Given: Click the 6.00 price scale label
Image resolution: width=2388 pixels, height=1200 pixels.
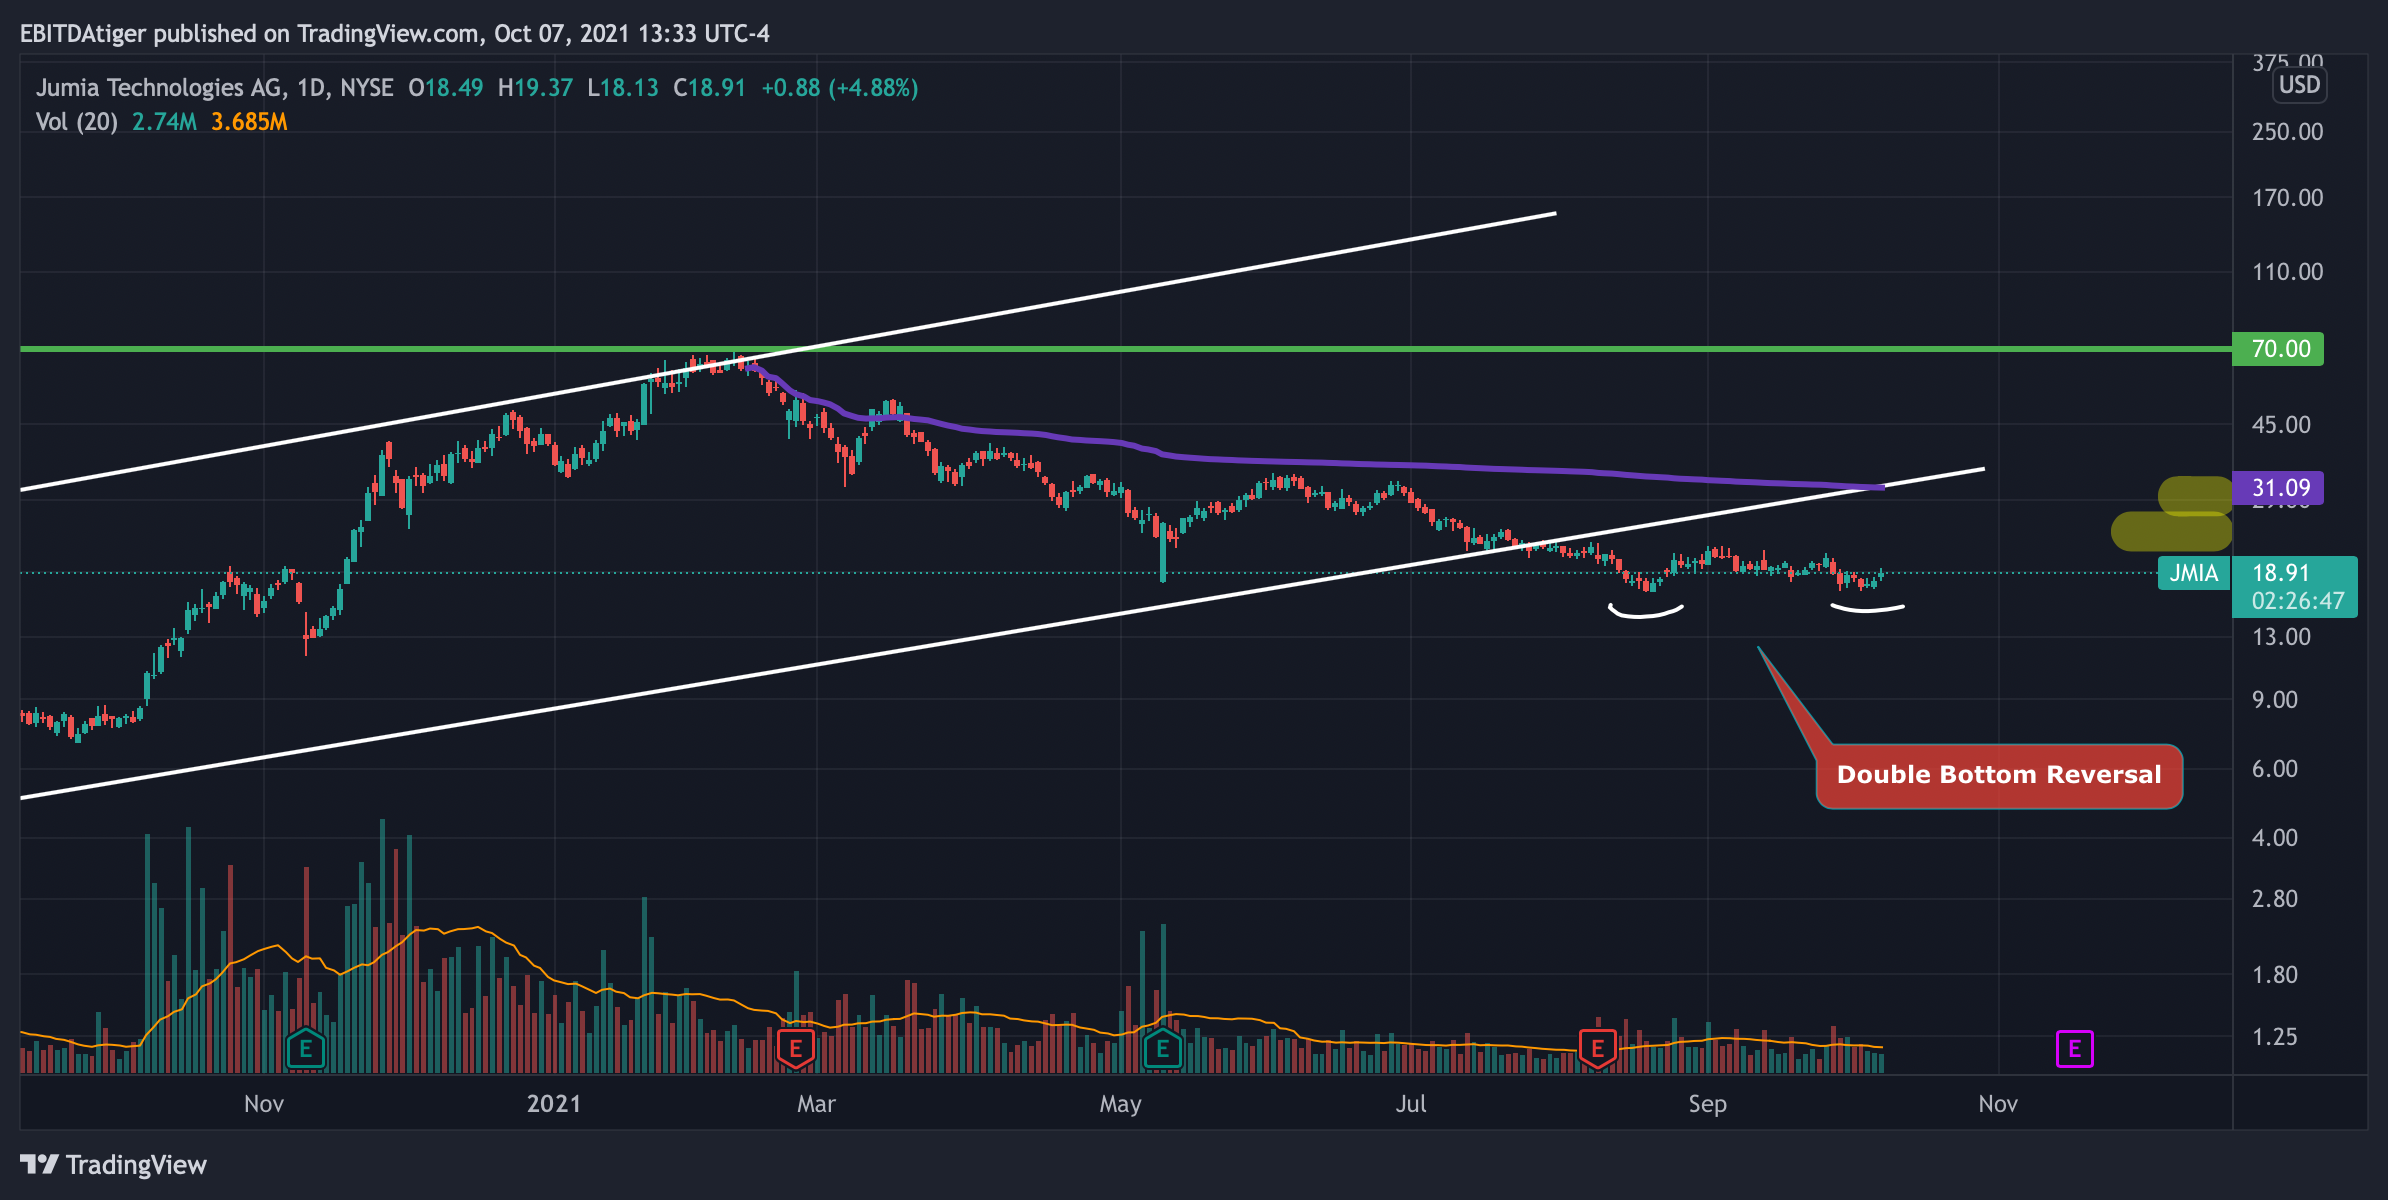Looking at the screenshot, I should pos(2275,769).
